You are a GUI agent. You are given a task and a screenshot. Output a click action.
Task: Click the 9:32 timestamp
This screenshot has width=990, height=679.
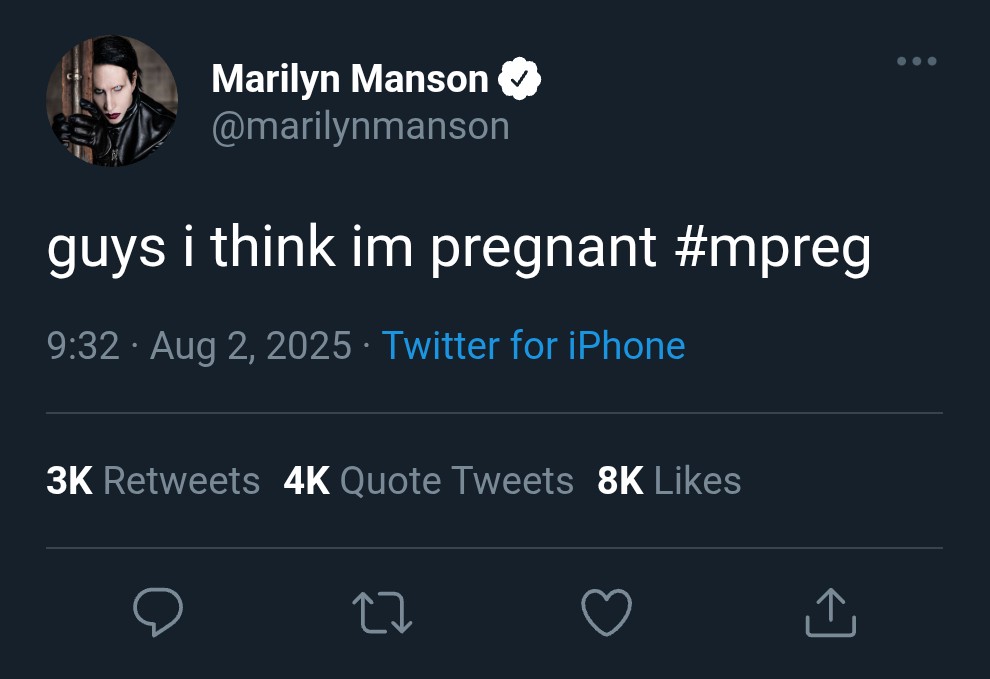coord(83,346)
